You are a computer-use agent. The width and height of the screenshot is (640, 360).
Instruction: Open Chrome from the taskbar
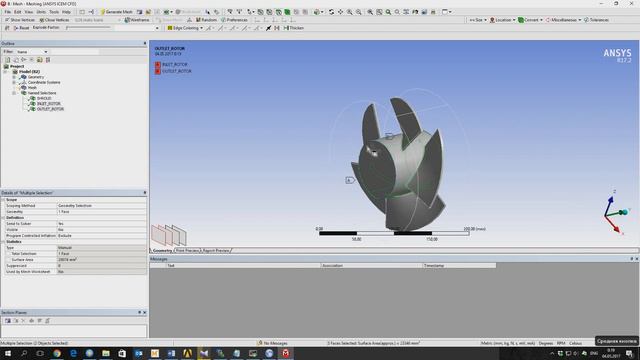(57, 353)
